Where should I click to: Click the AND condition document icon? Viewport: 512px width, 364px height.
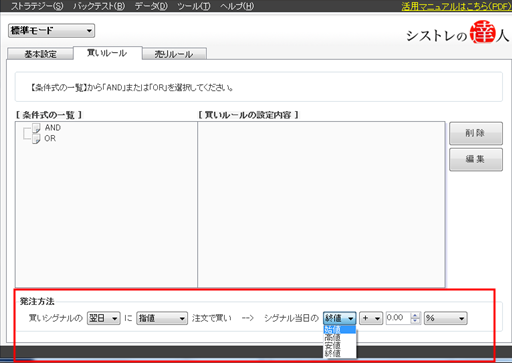(36, 128)
